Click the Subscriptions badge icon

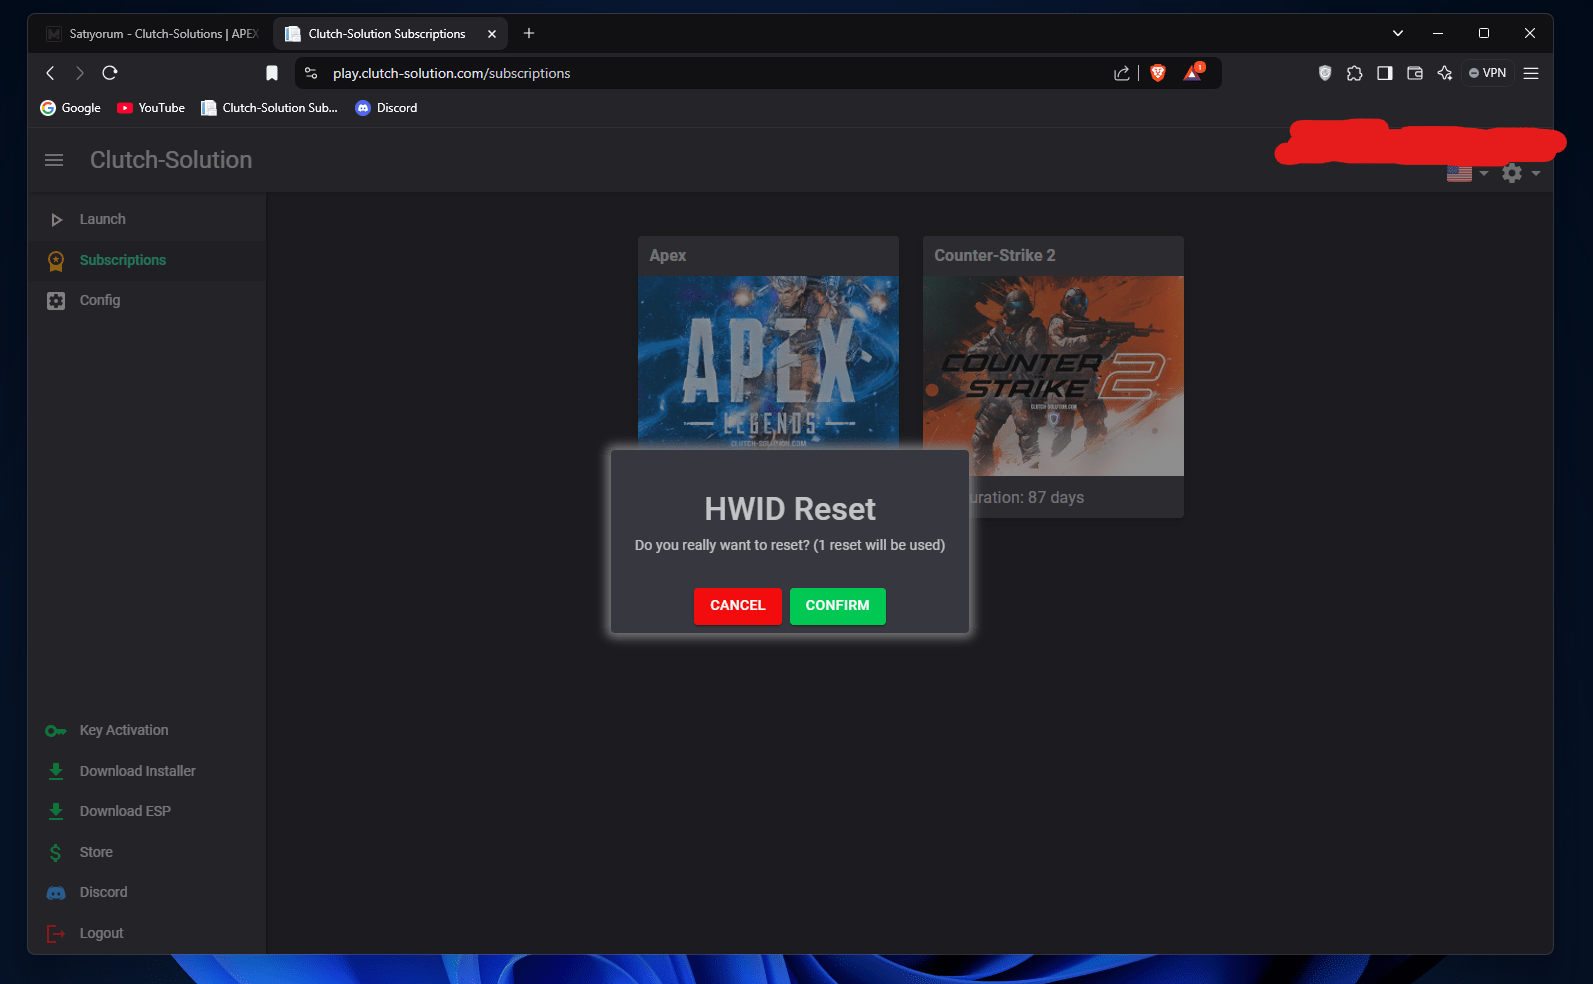point(56,261)
